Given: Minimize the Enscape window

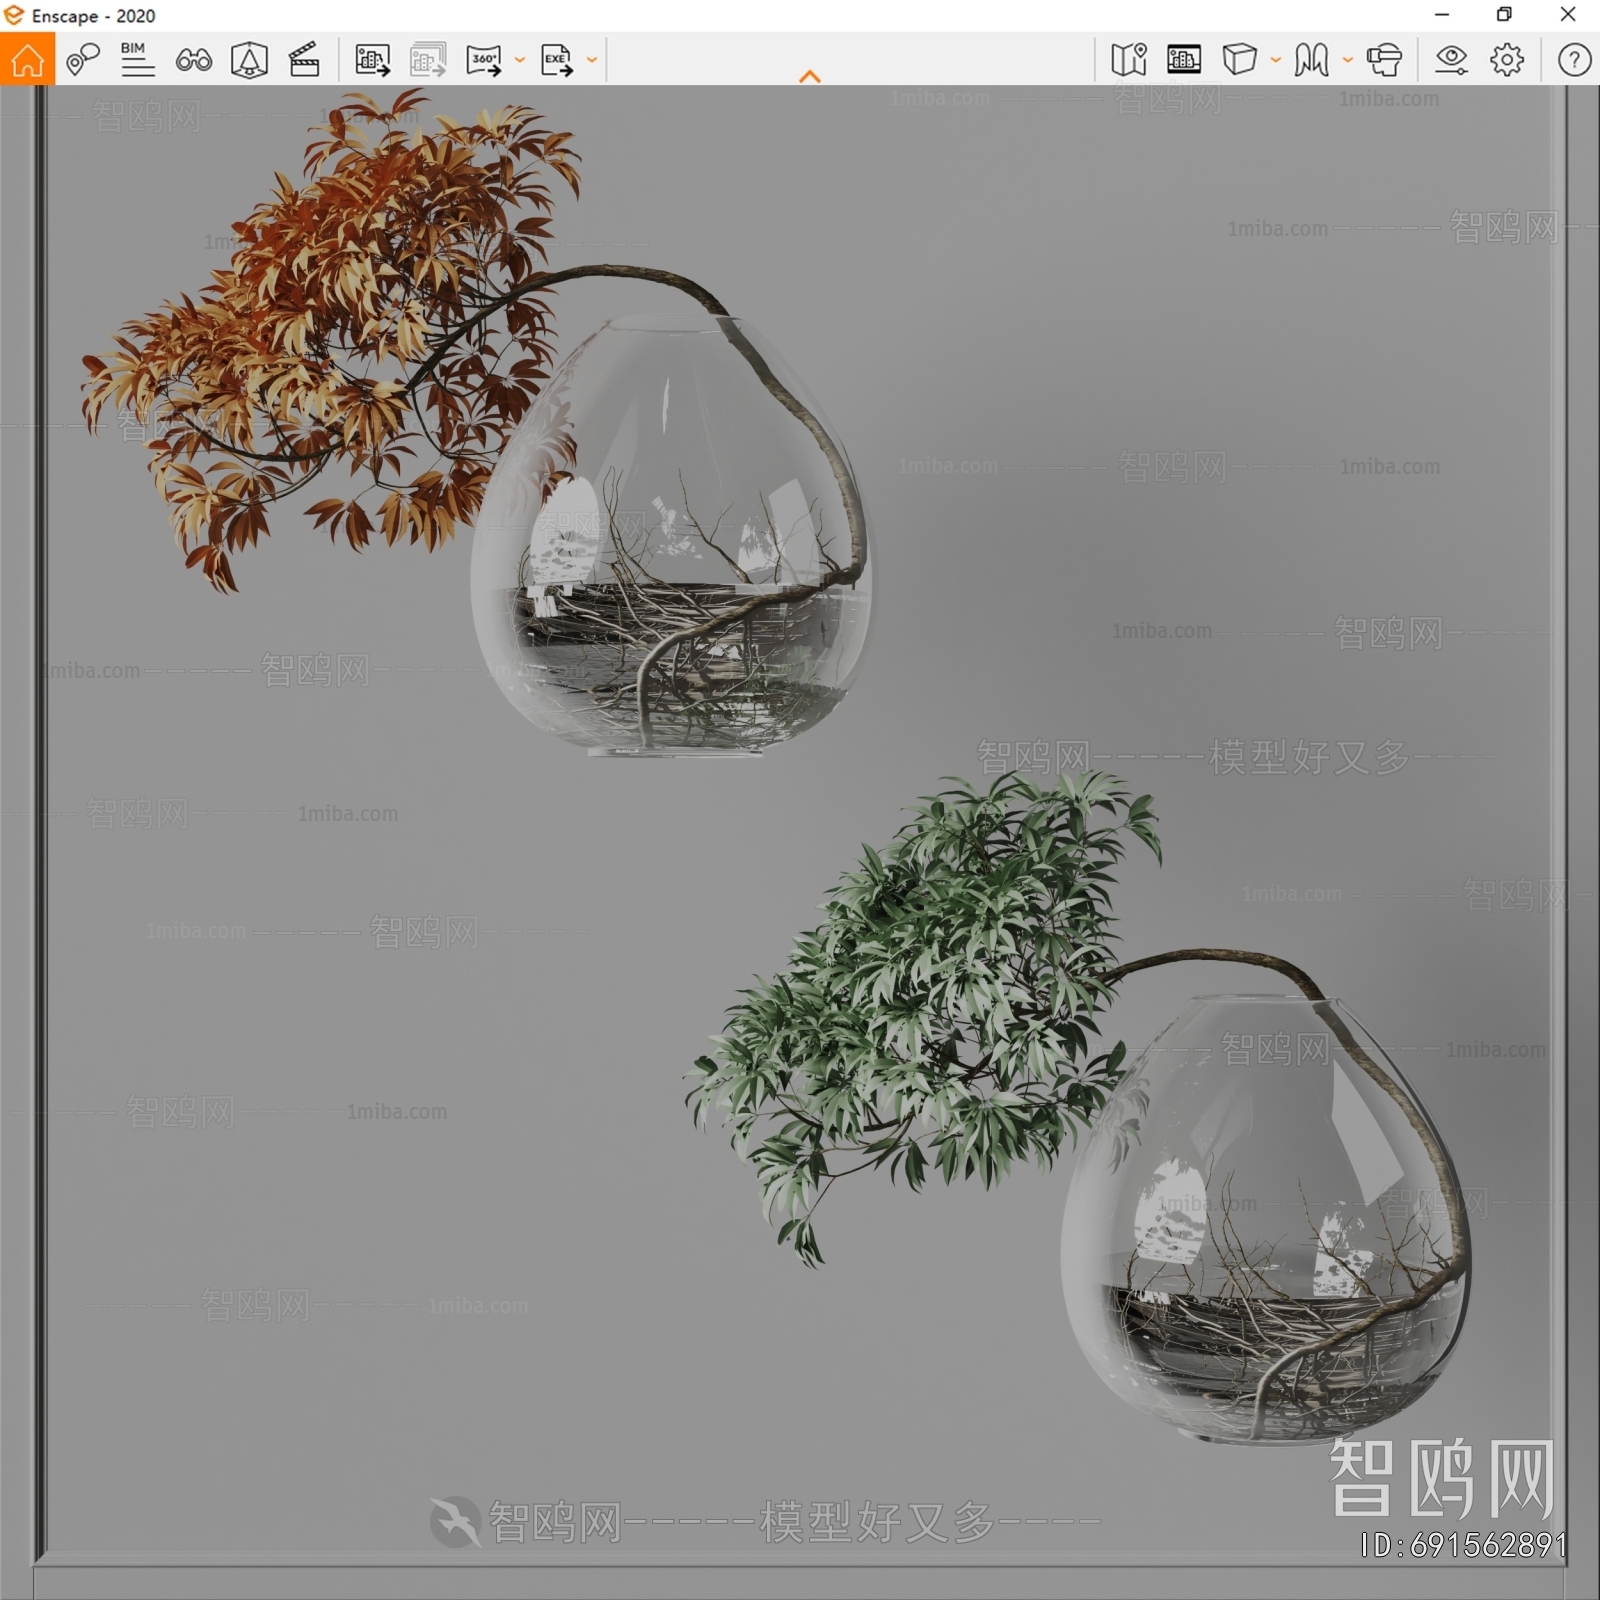Looking at the screenshot, I should (x=1442, y=15).
